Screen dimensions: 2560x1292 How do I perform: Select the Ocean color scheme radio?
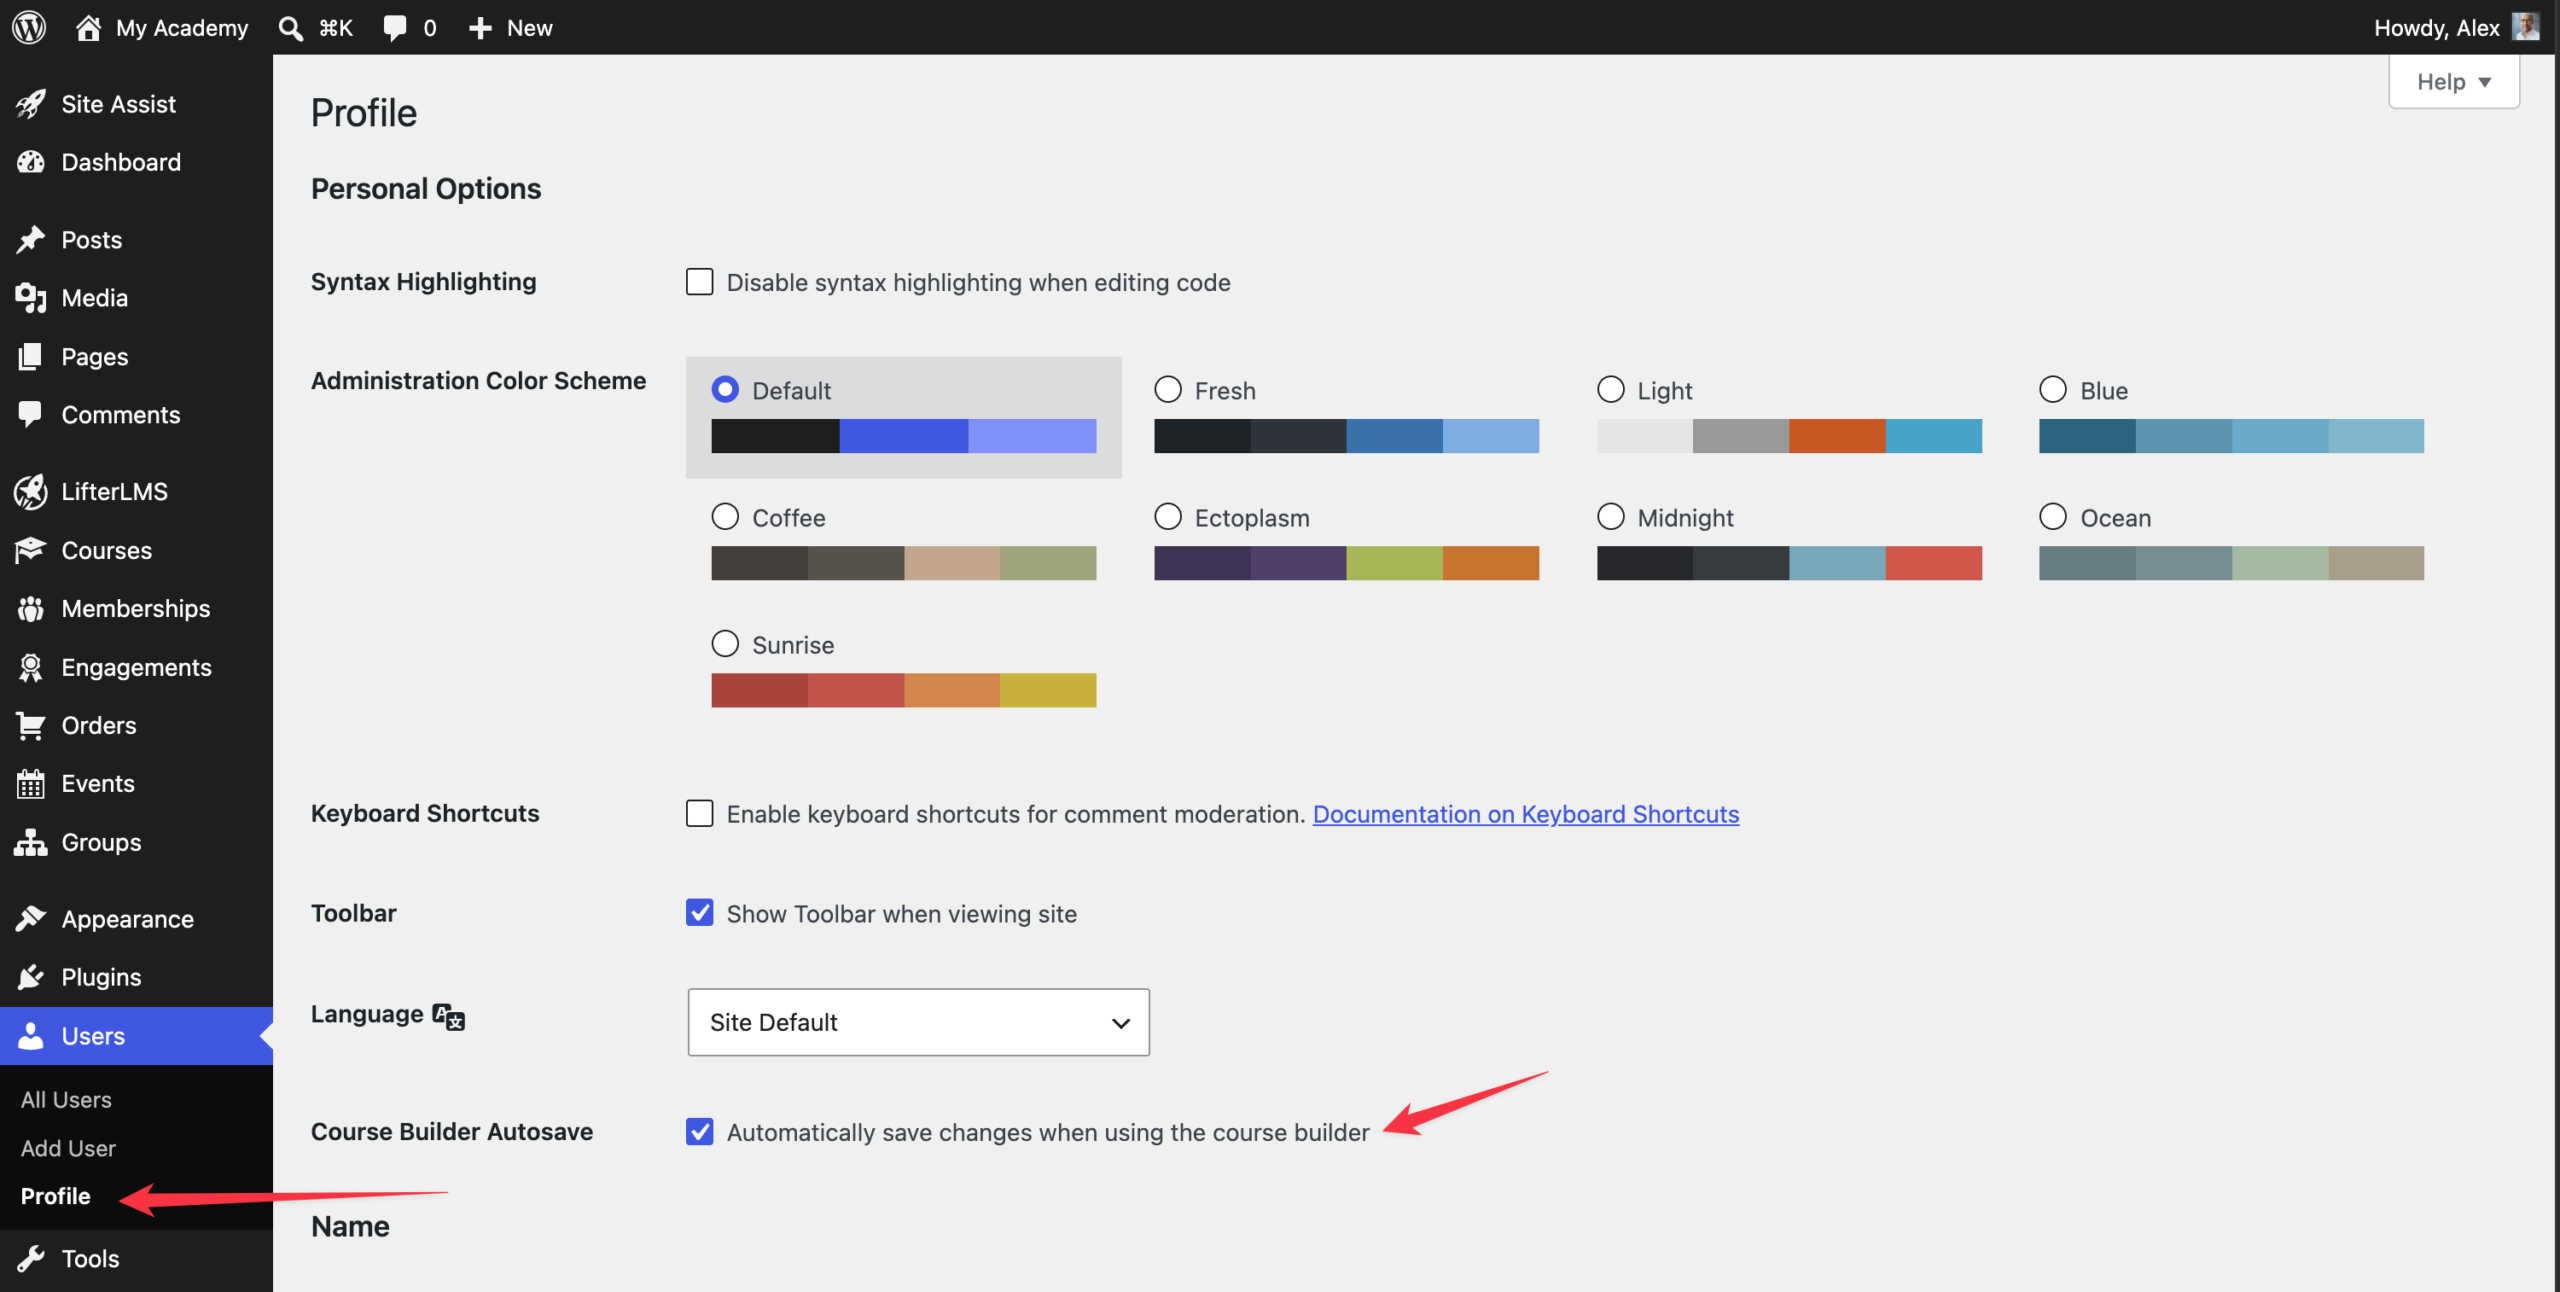[2053, 516]
